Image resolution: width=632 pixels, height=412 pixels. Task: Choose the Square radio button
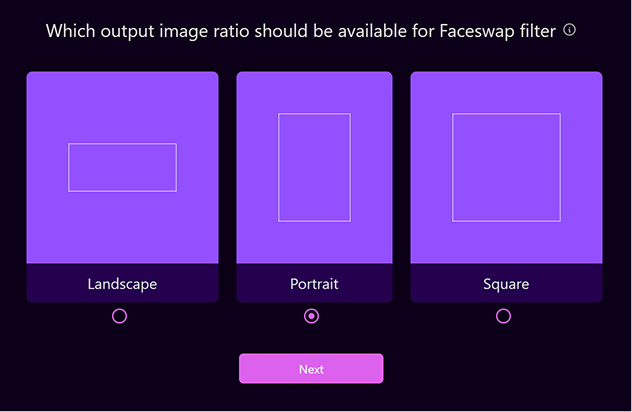(504, 316)
